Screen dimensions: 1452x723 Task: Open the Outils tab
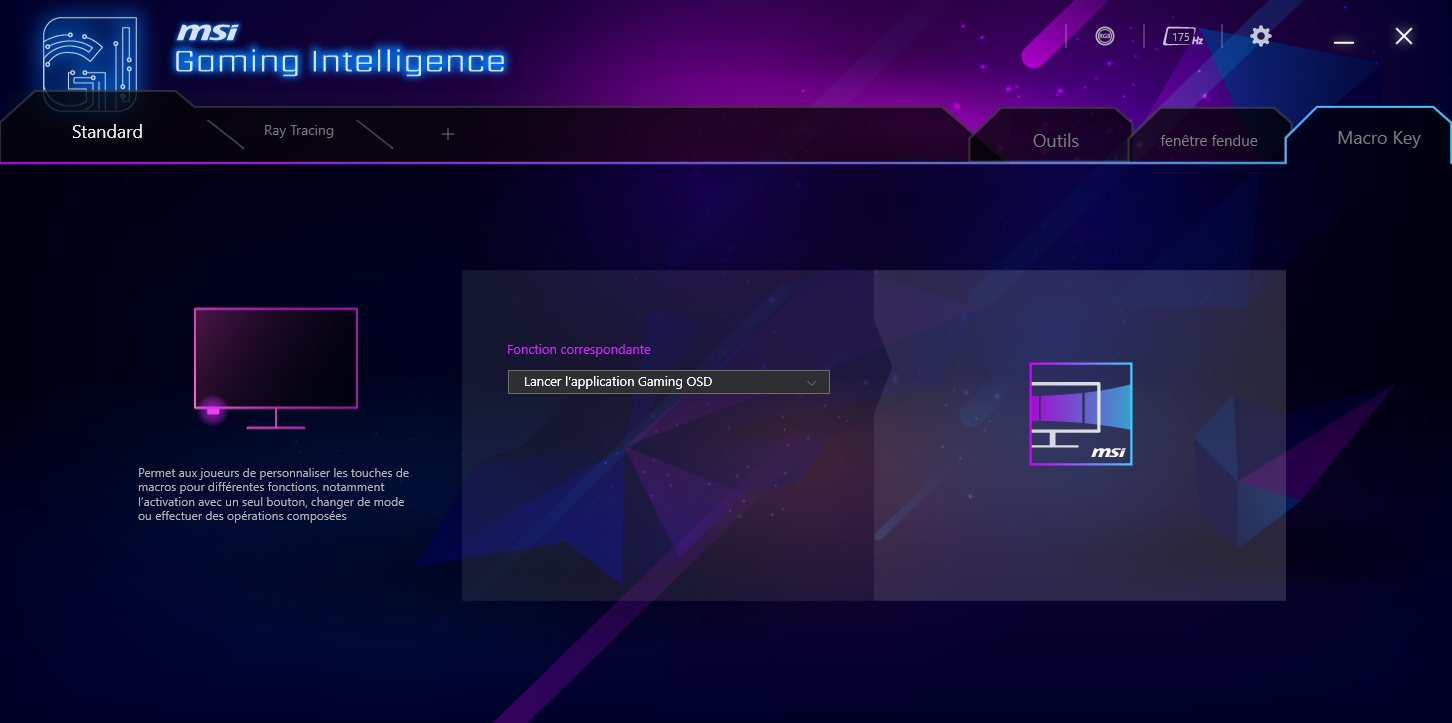coord(1055,141)
